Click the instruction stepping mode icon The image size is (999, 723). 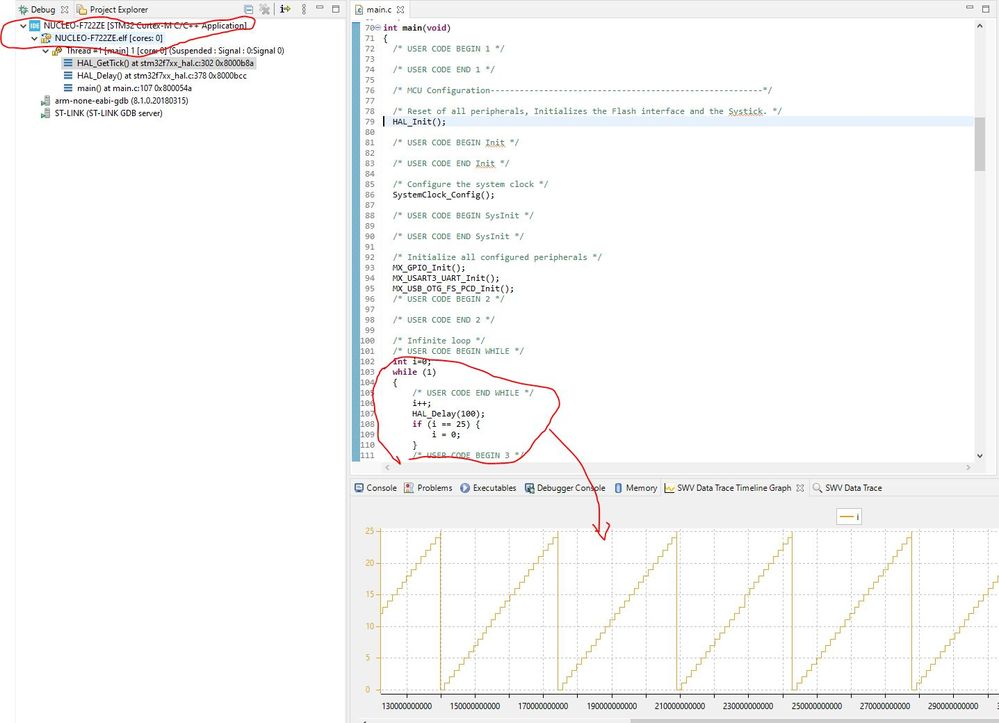coord(285,9)
